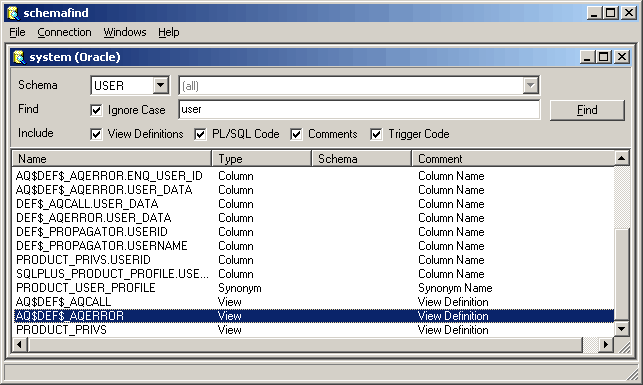Toggle the View Definitions checkbox
The image size is (643, 385).
pos(96,134)
